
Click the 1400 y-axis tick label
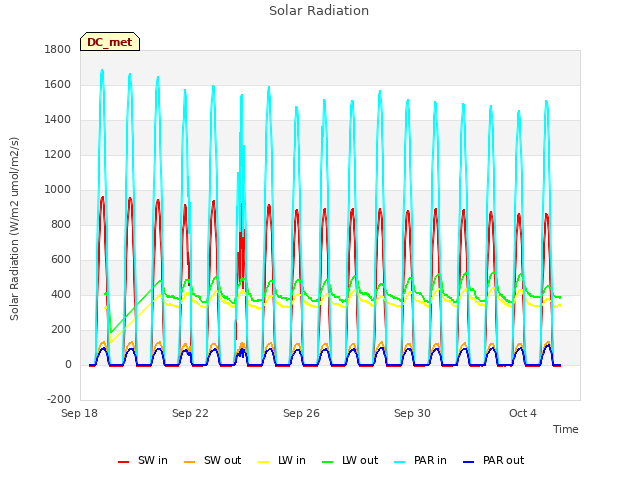coord(58,120)
